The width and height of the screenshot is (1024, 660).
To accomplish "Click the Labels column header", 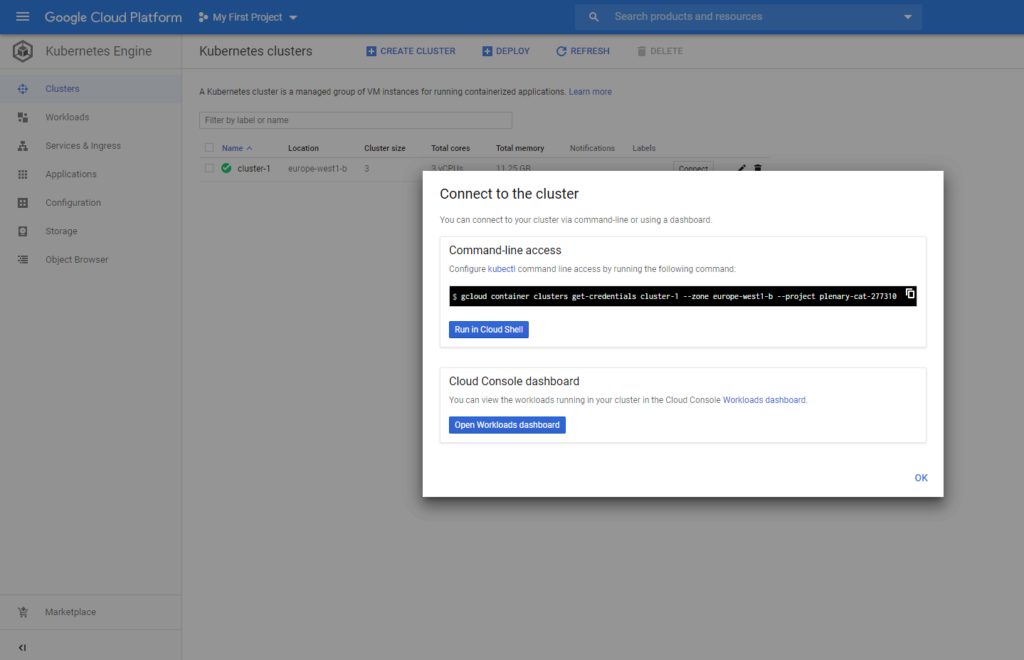I will pos(644,148).
